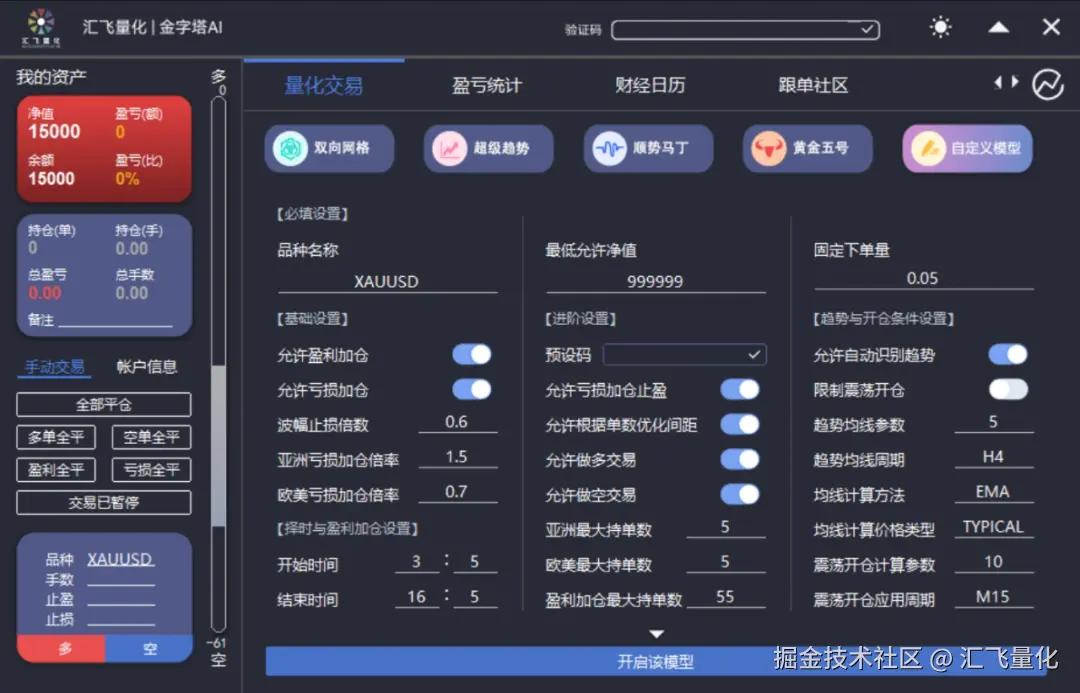Click the brightness sun icon in title bar
The height and width of the screenshot is (693, 1080).
pyautogui.click(x=940, y=27)
